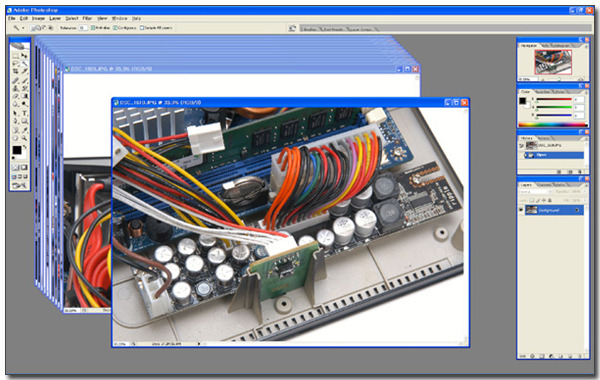Click the file browser icon in options bar
This screenshot has height=380, width=600.
tap(292, 28)
